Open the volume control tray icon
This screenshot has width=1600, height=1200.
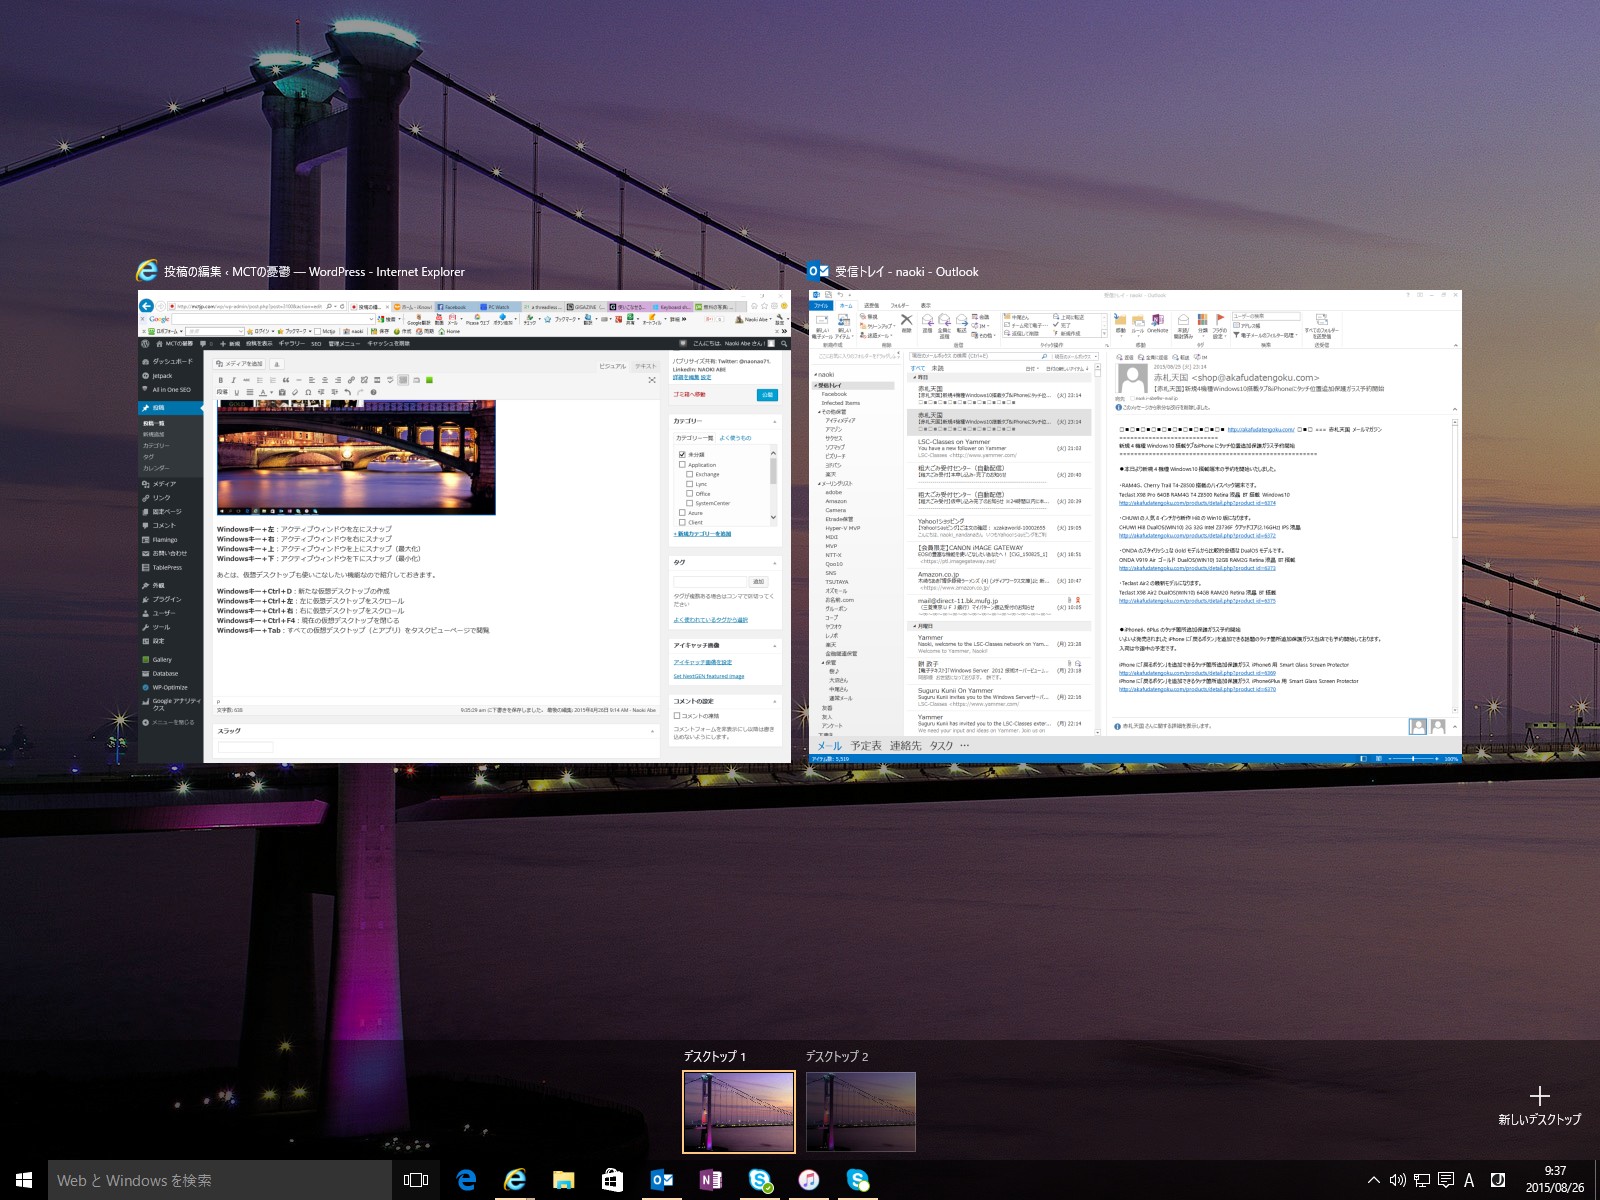1398,1180
